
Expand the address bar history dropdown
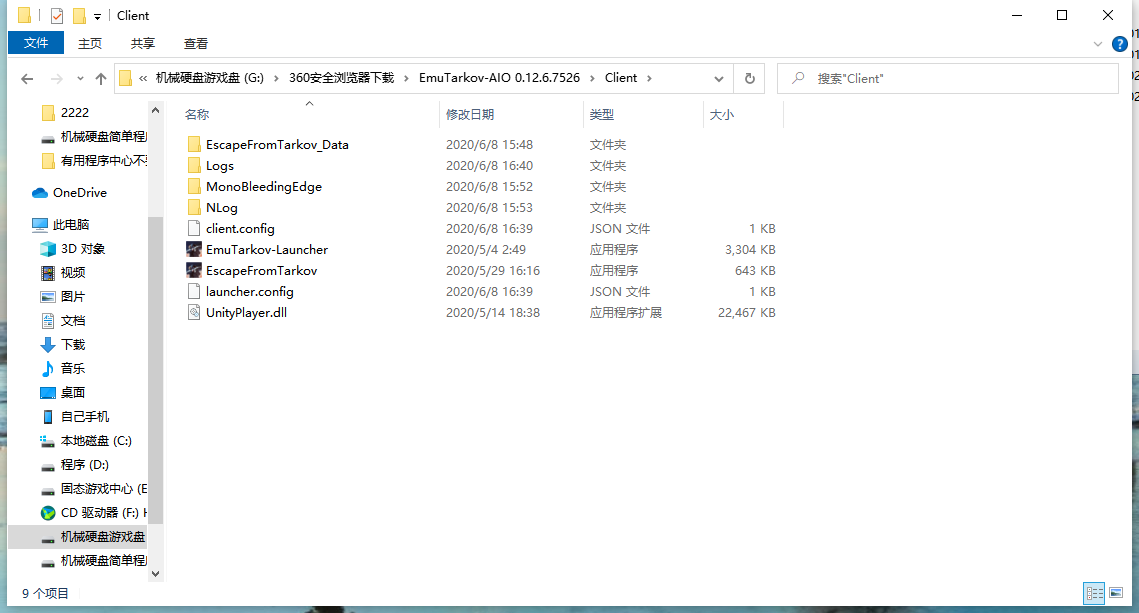pyautogui.click(x=718, y=78)
